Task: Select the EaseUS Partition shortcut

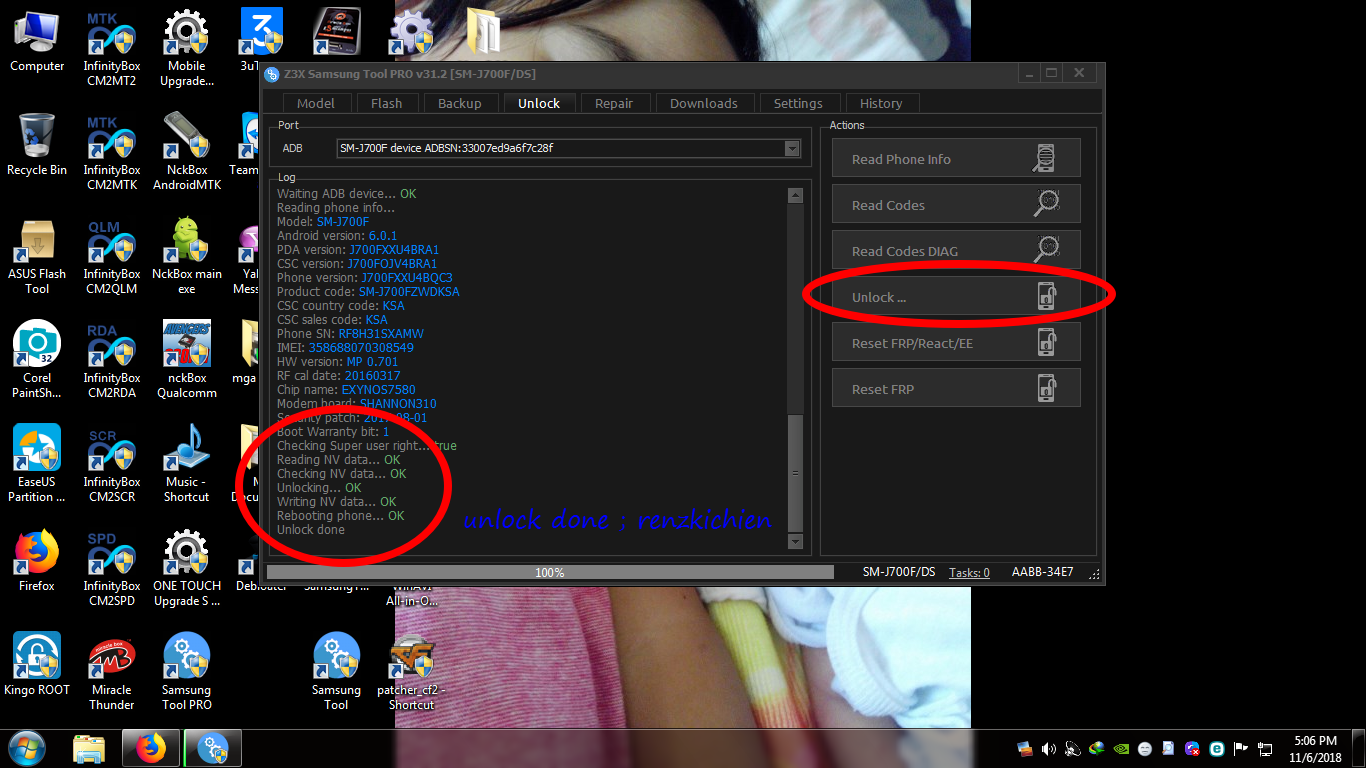Action: [x=37, y=463]
